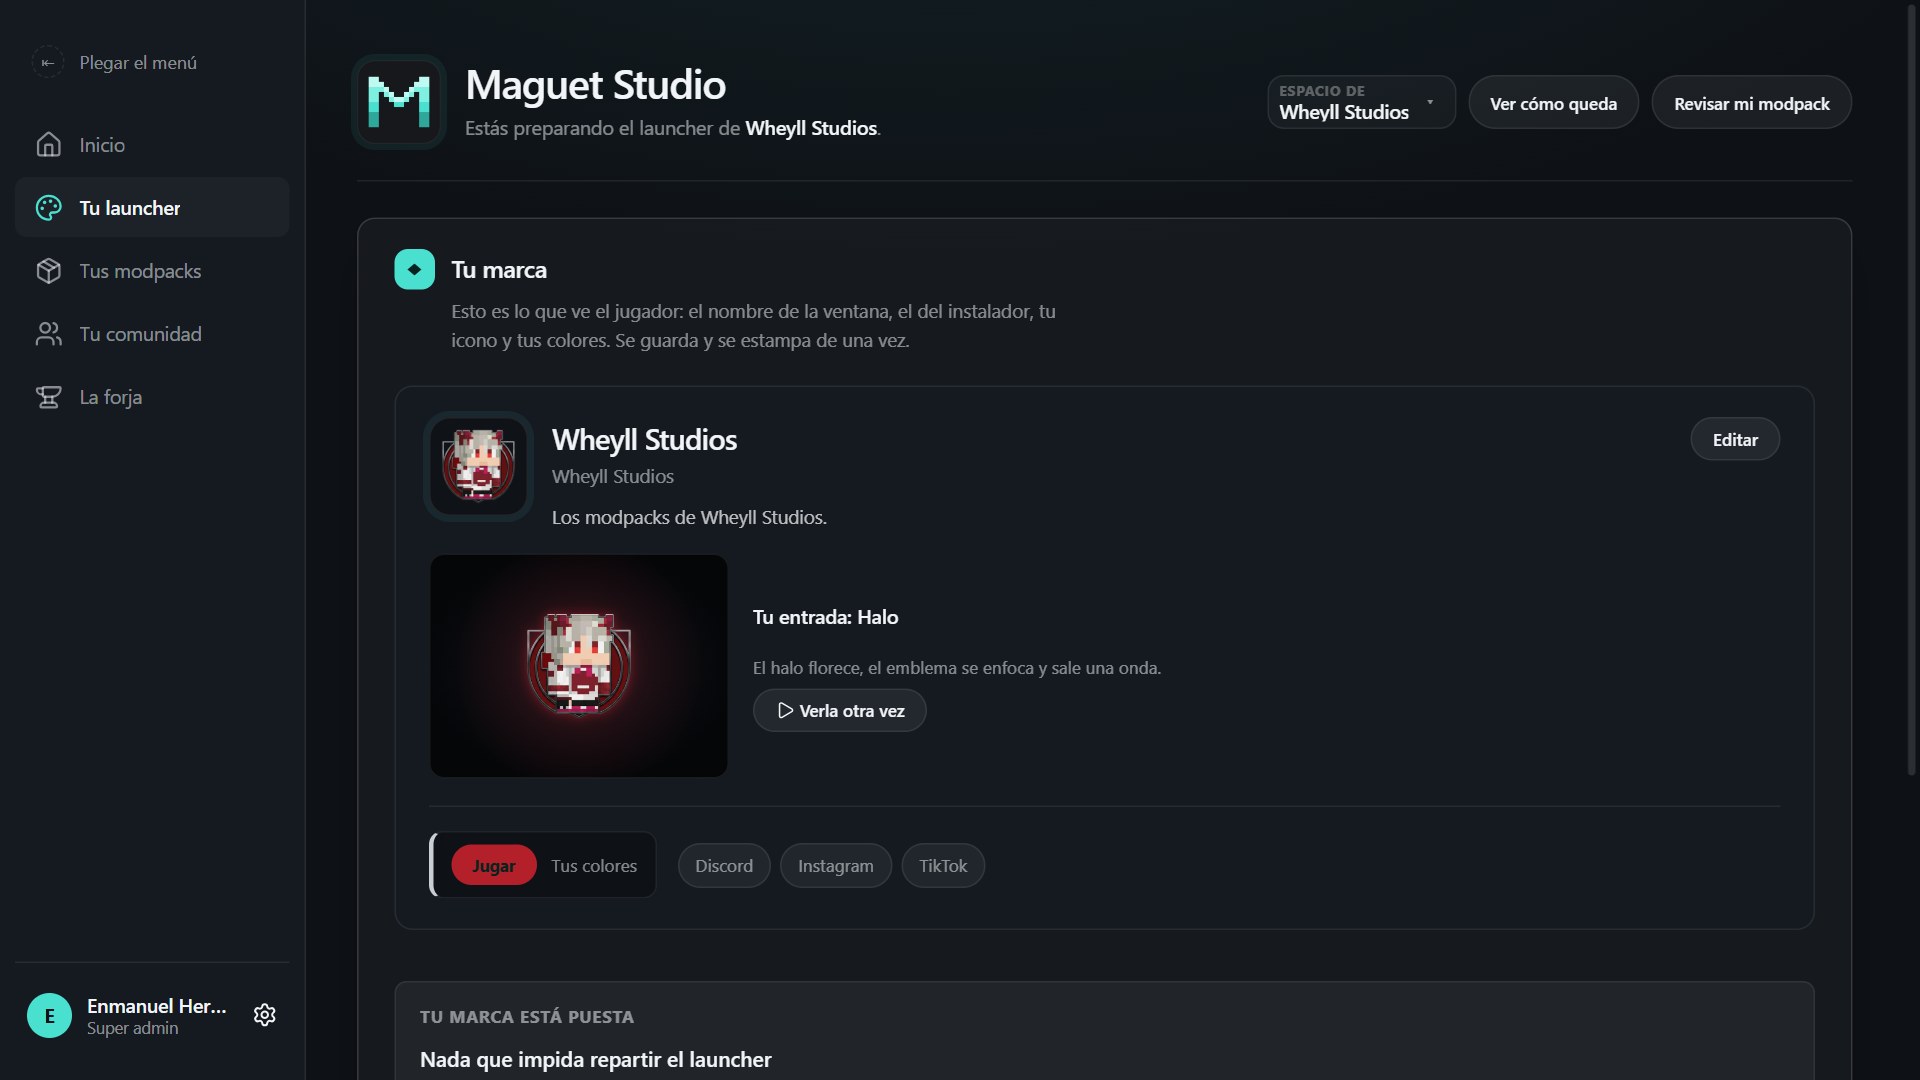1920x1080 pixels.
Task: Navigate to La forja
Action: 152,397
